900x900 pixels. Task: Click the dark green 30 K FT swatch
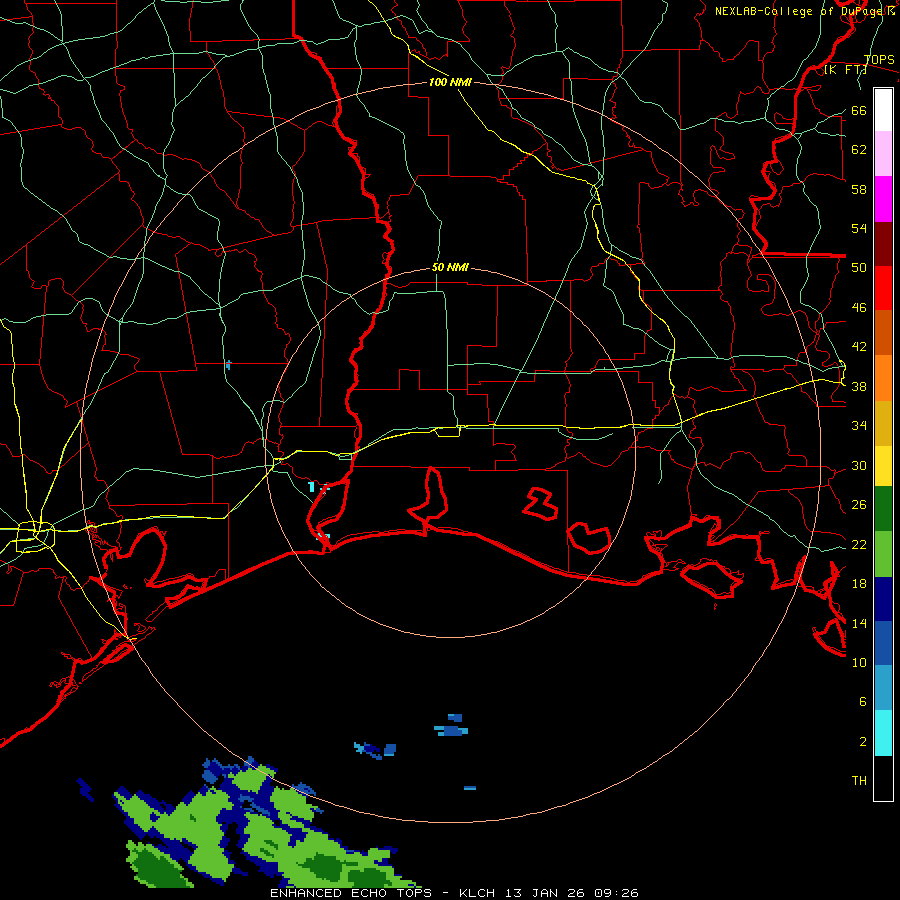883,509
